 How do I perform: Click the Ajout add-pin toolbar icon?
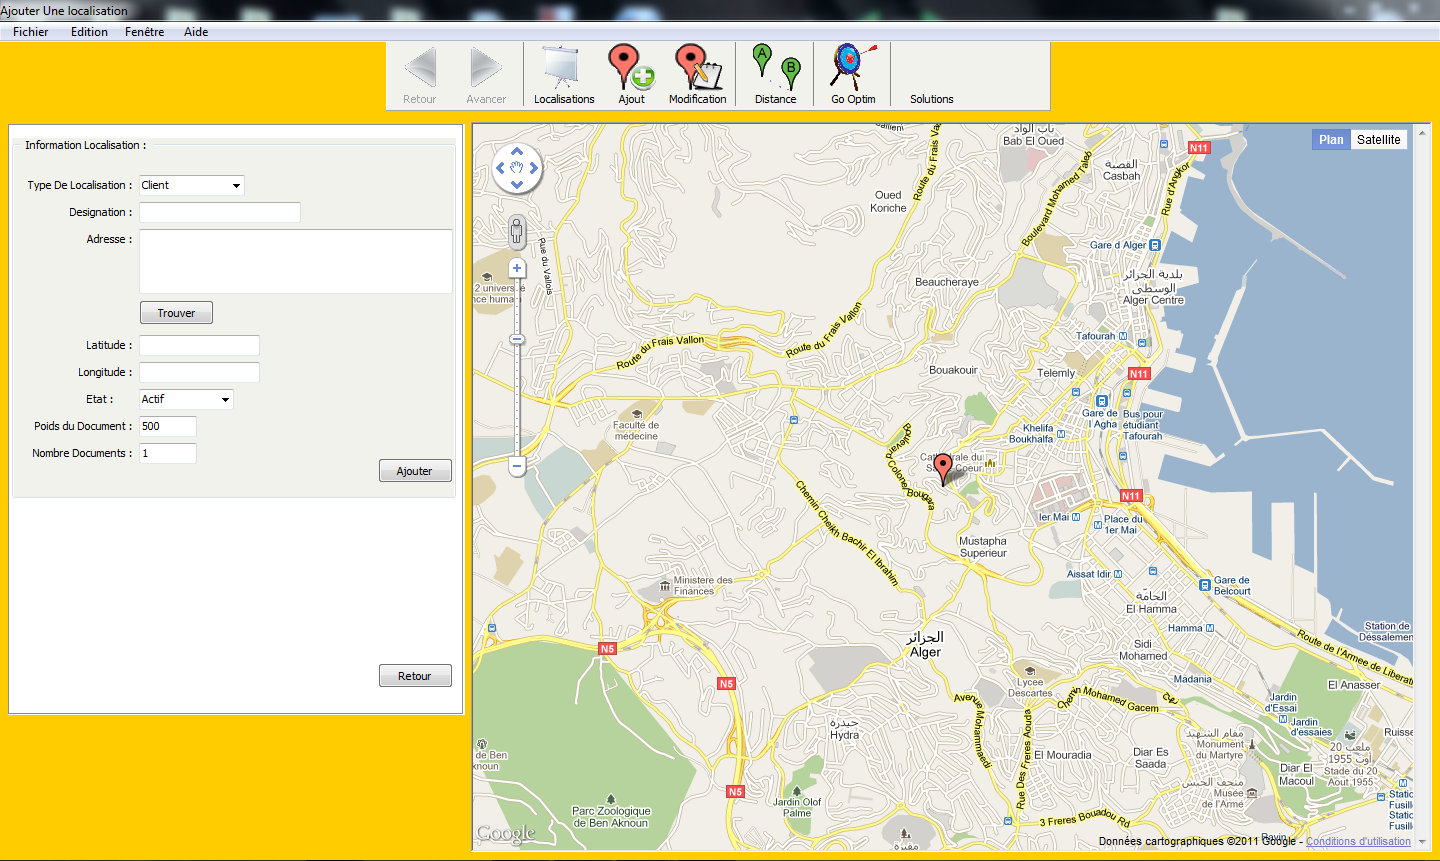tap(631, 68)
